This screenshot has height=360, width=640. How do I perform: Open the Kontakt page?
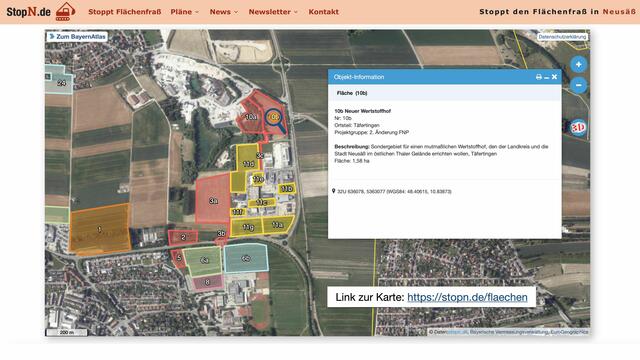(323, 12)
